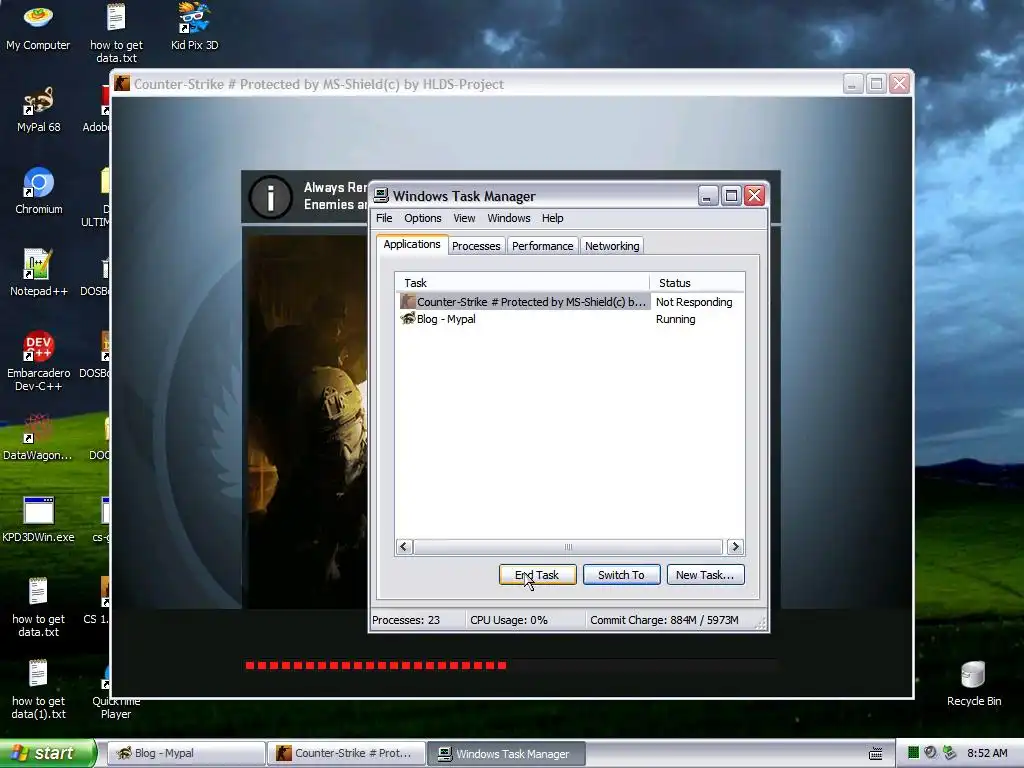Open Kid Pix 3D desktop shortcut

pos(194,27)
